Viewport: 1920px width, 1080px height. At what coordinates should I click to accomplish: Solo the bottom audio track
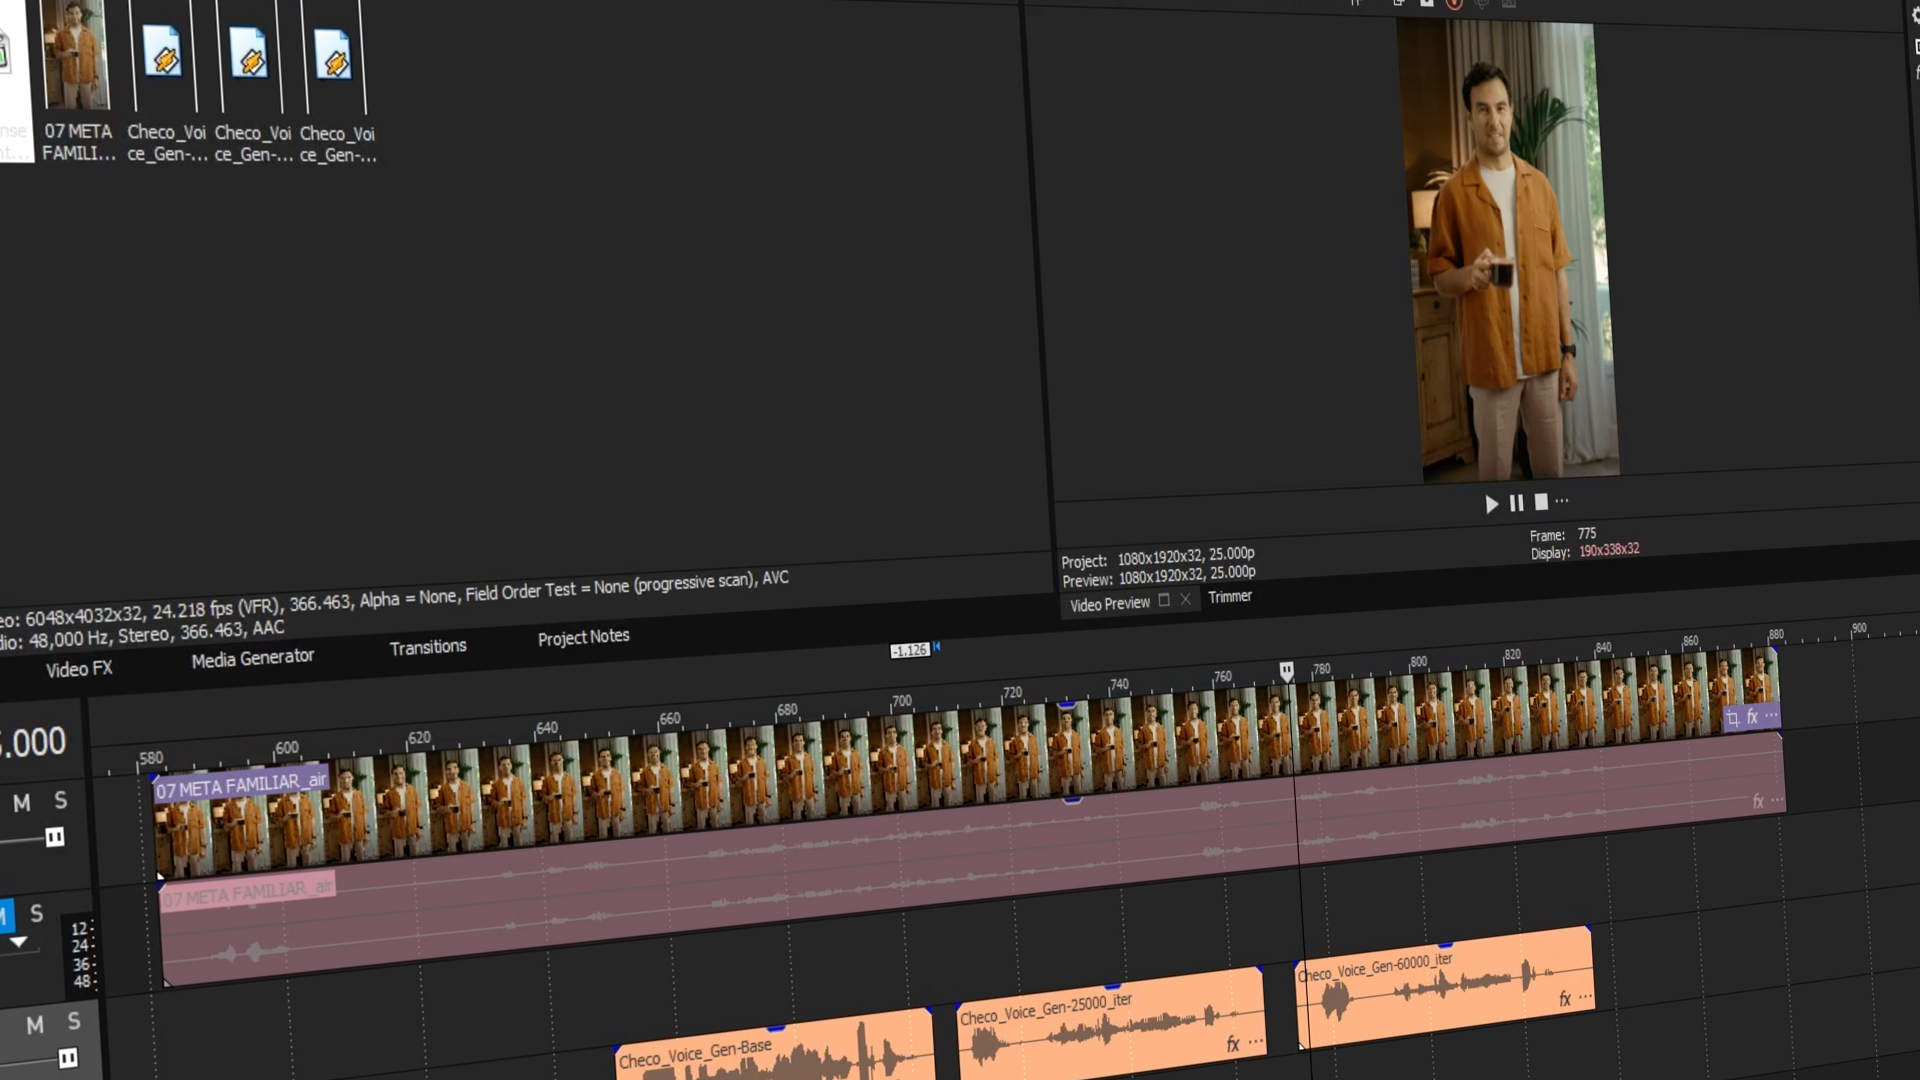pos(74,1021)
